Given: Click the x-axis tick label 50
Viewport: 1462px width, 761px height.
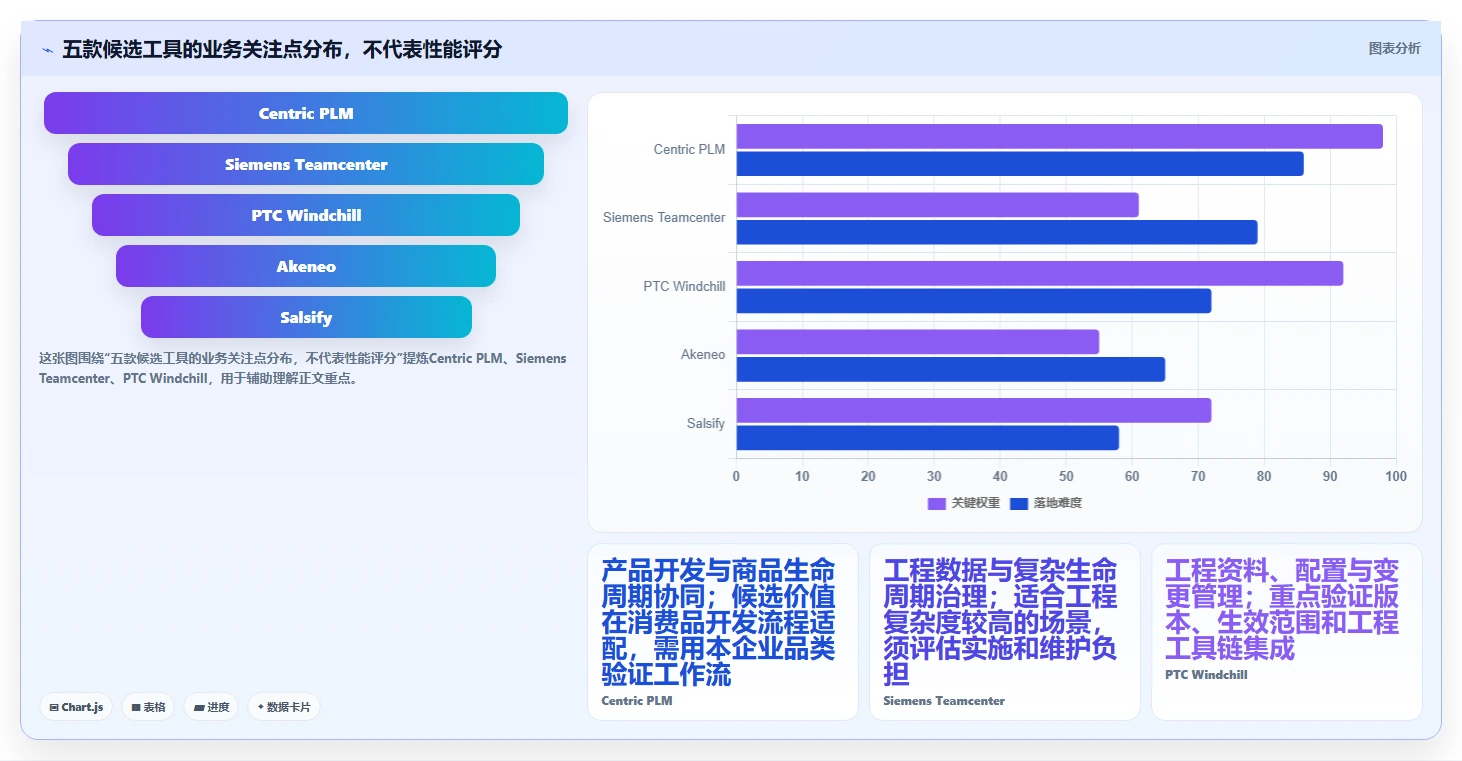Looking at the screenshot, I should pos(1067,476).
